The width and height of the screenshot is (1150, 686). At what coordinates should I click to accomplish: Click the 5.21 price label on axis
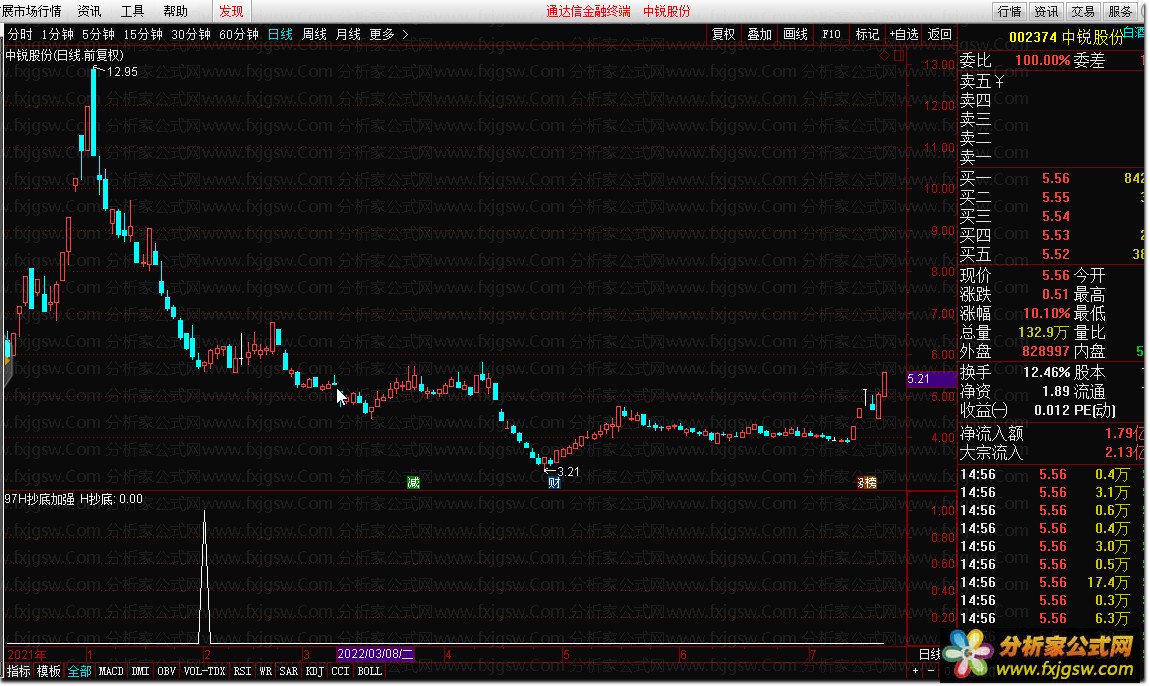(930, 379)
